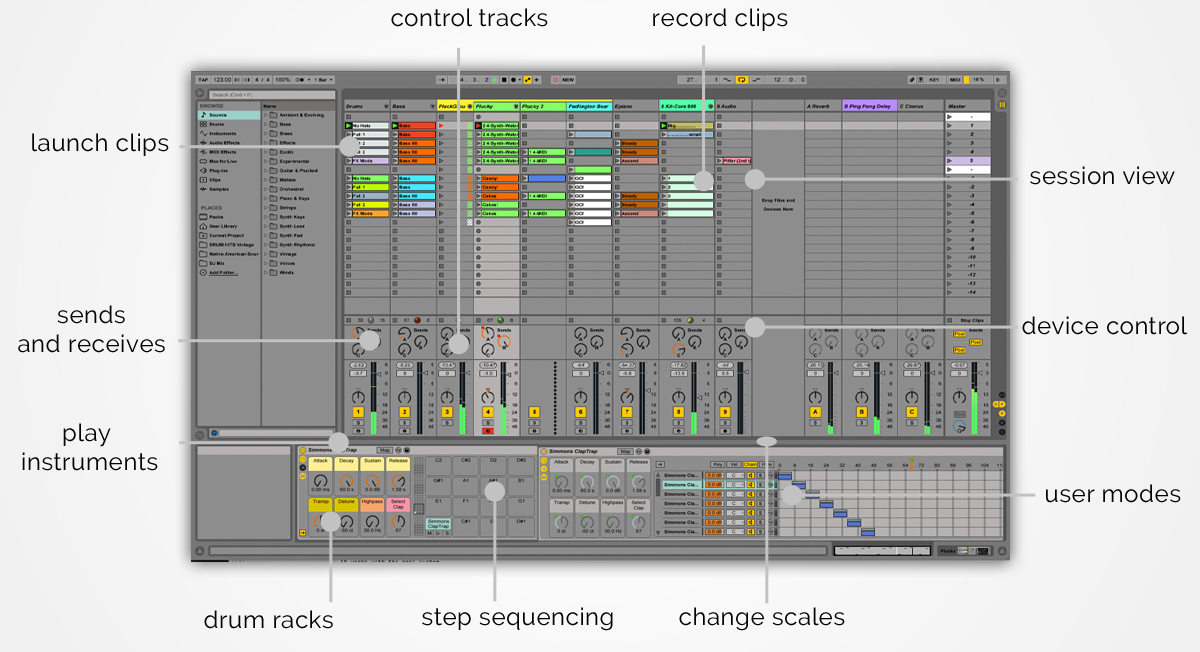Open the User Library place
The height and width of the screenshot is (652, 1200).
[224, 226]
